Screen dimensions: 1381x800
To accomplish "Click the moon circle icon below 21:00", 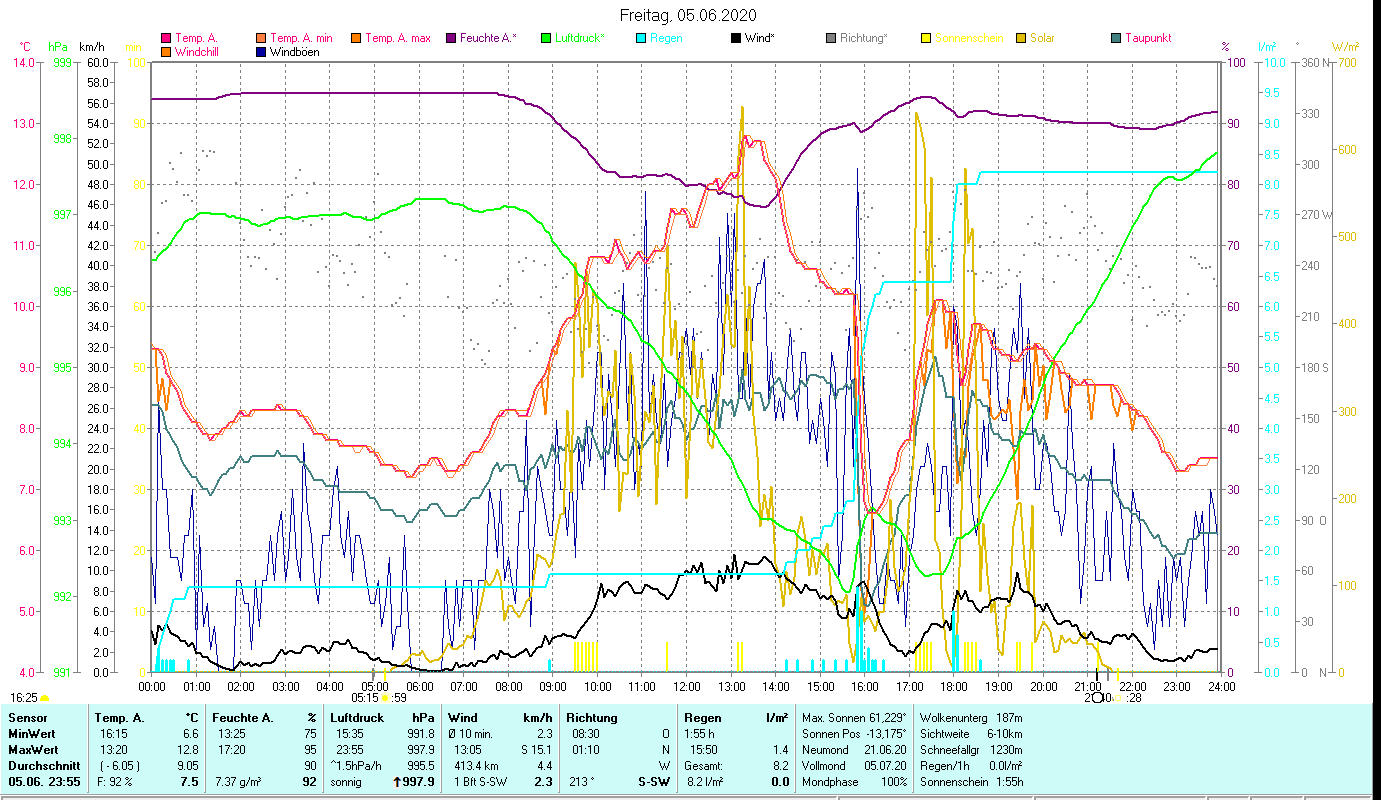I will pos(1097,698).
